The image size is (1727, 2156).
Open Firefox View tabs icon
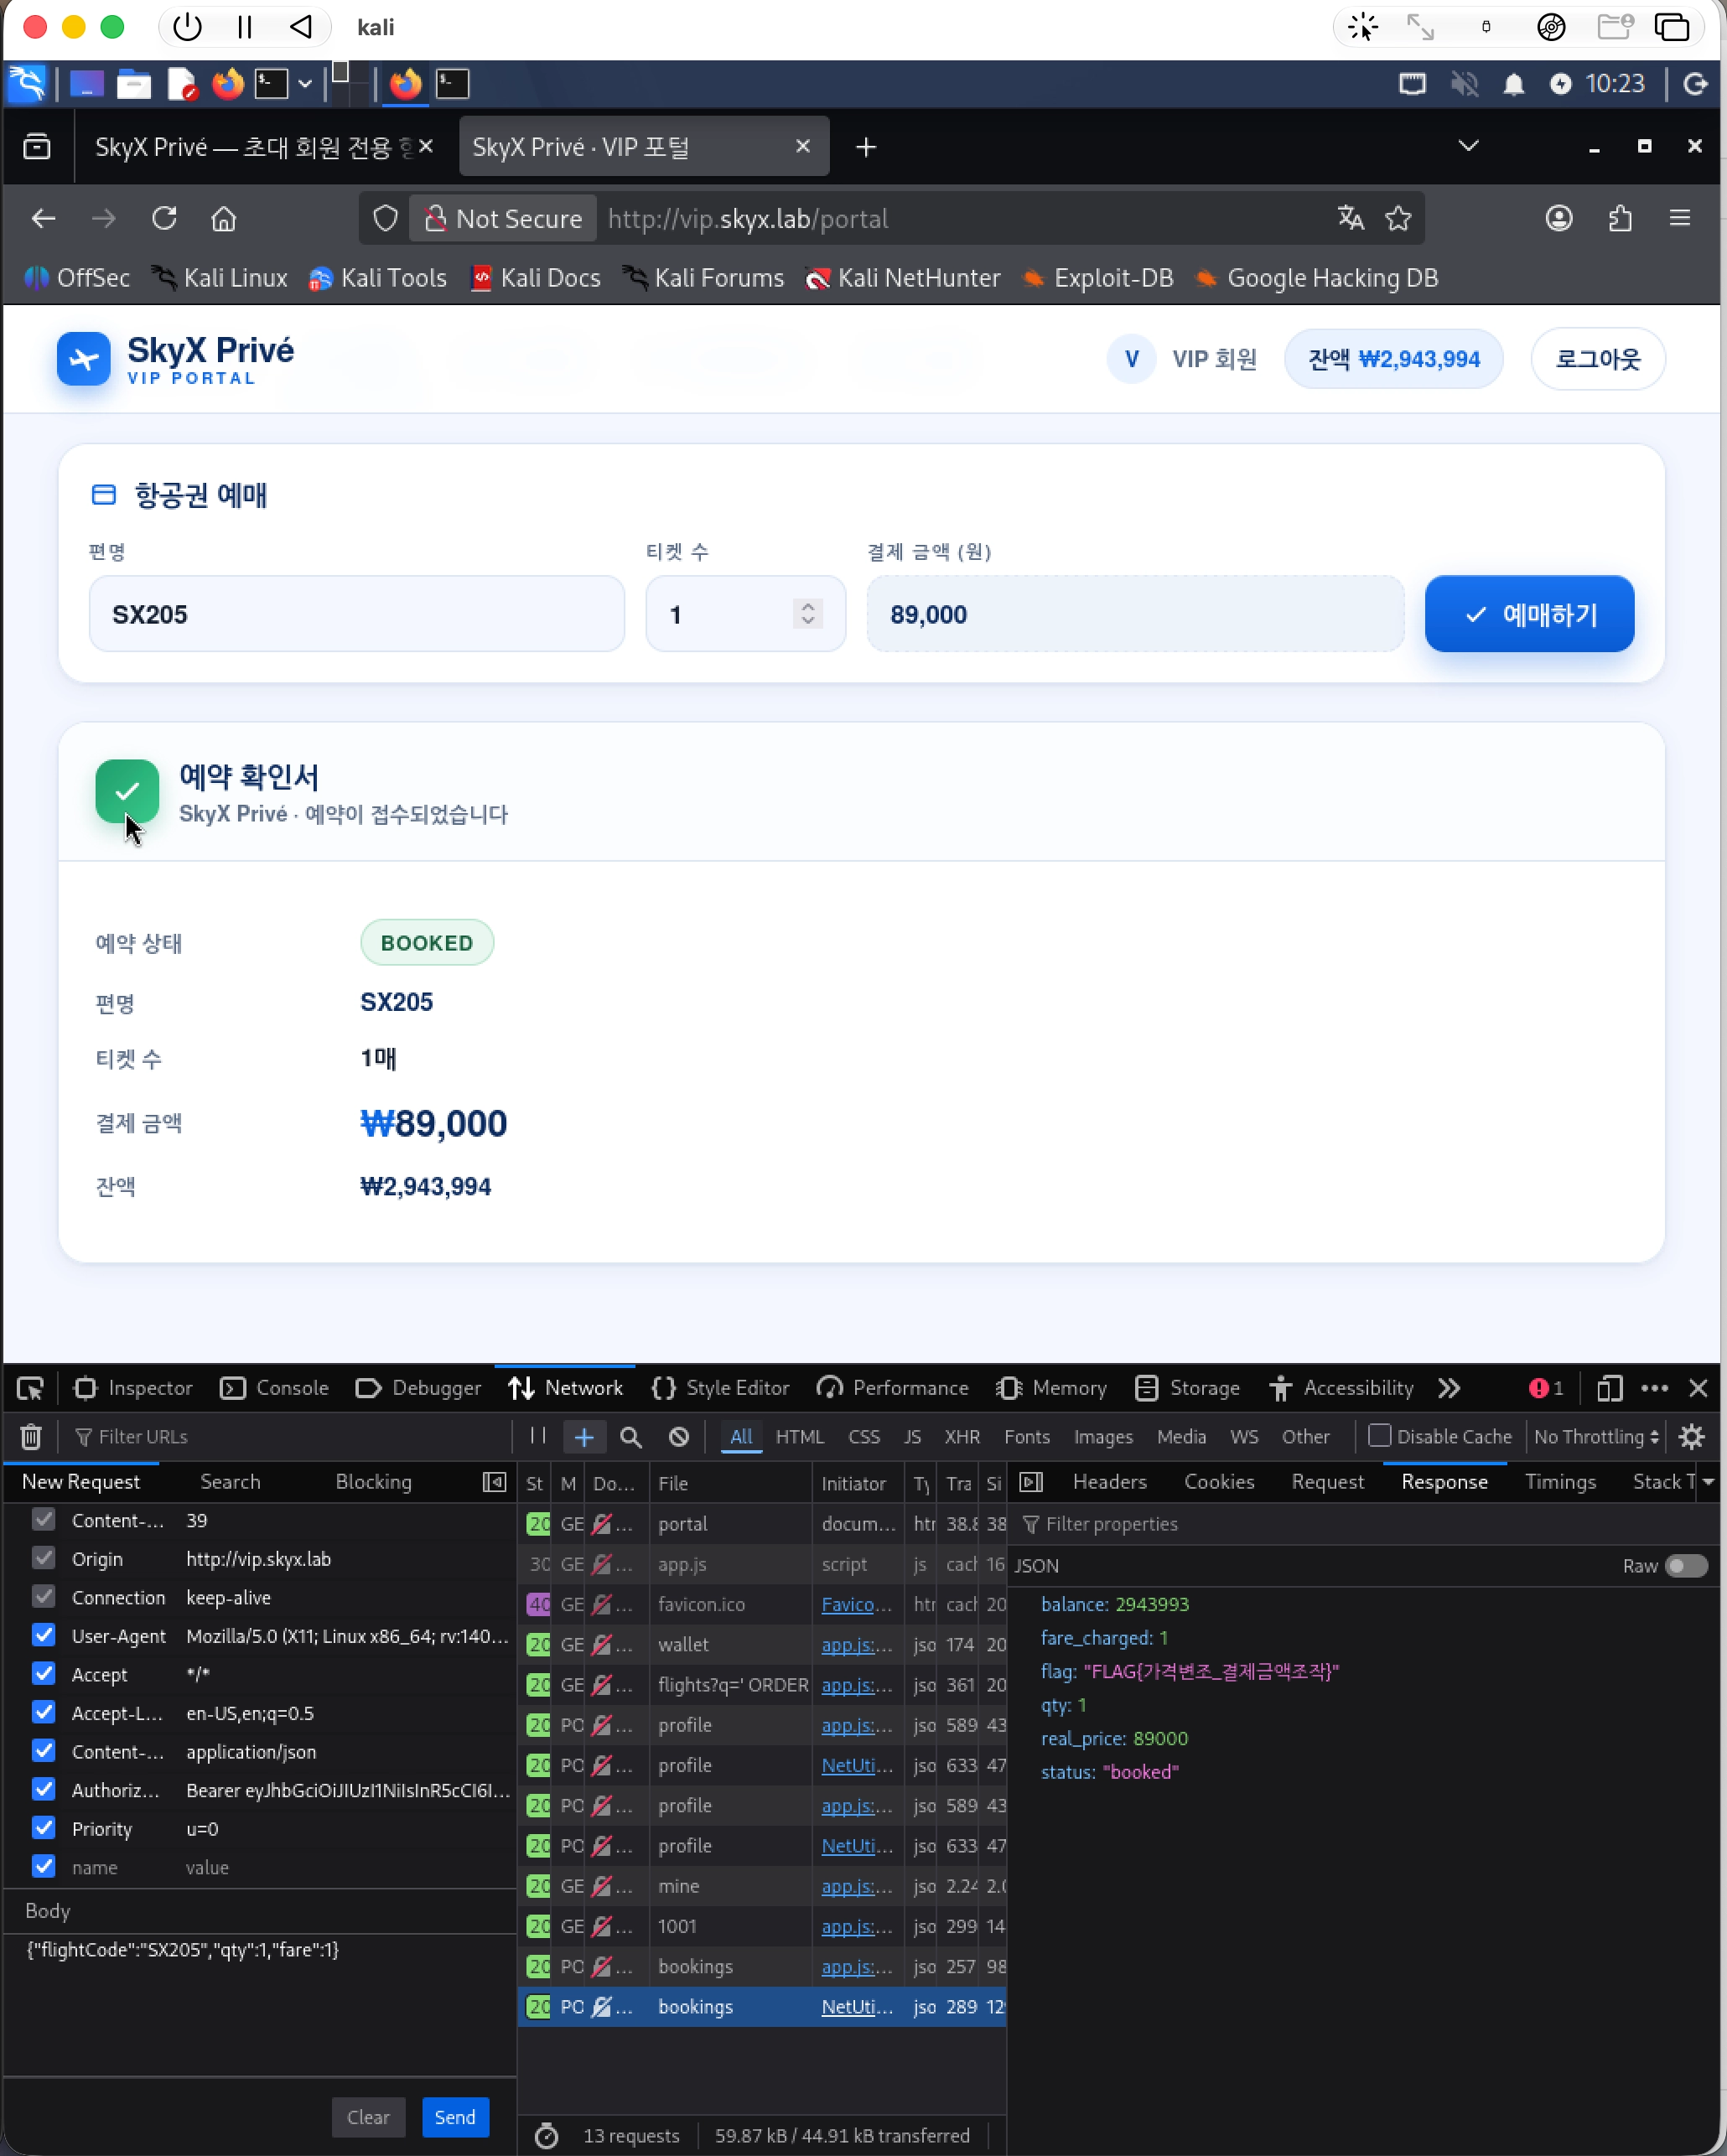point(37,147)
